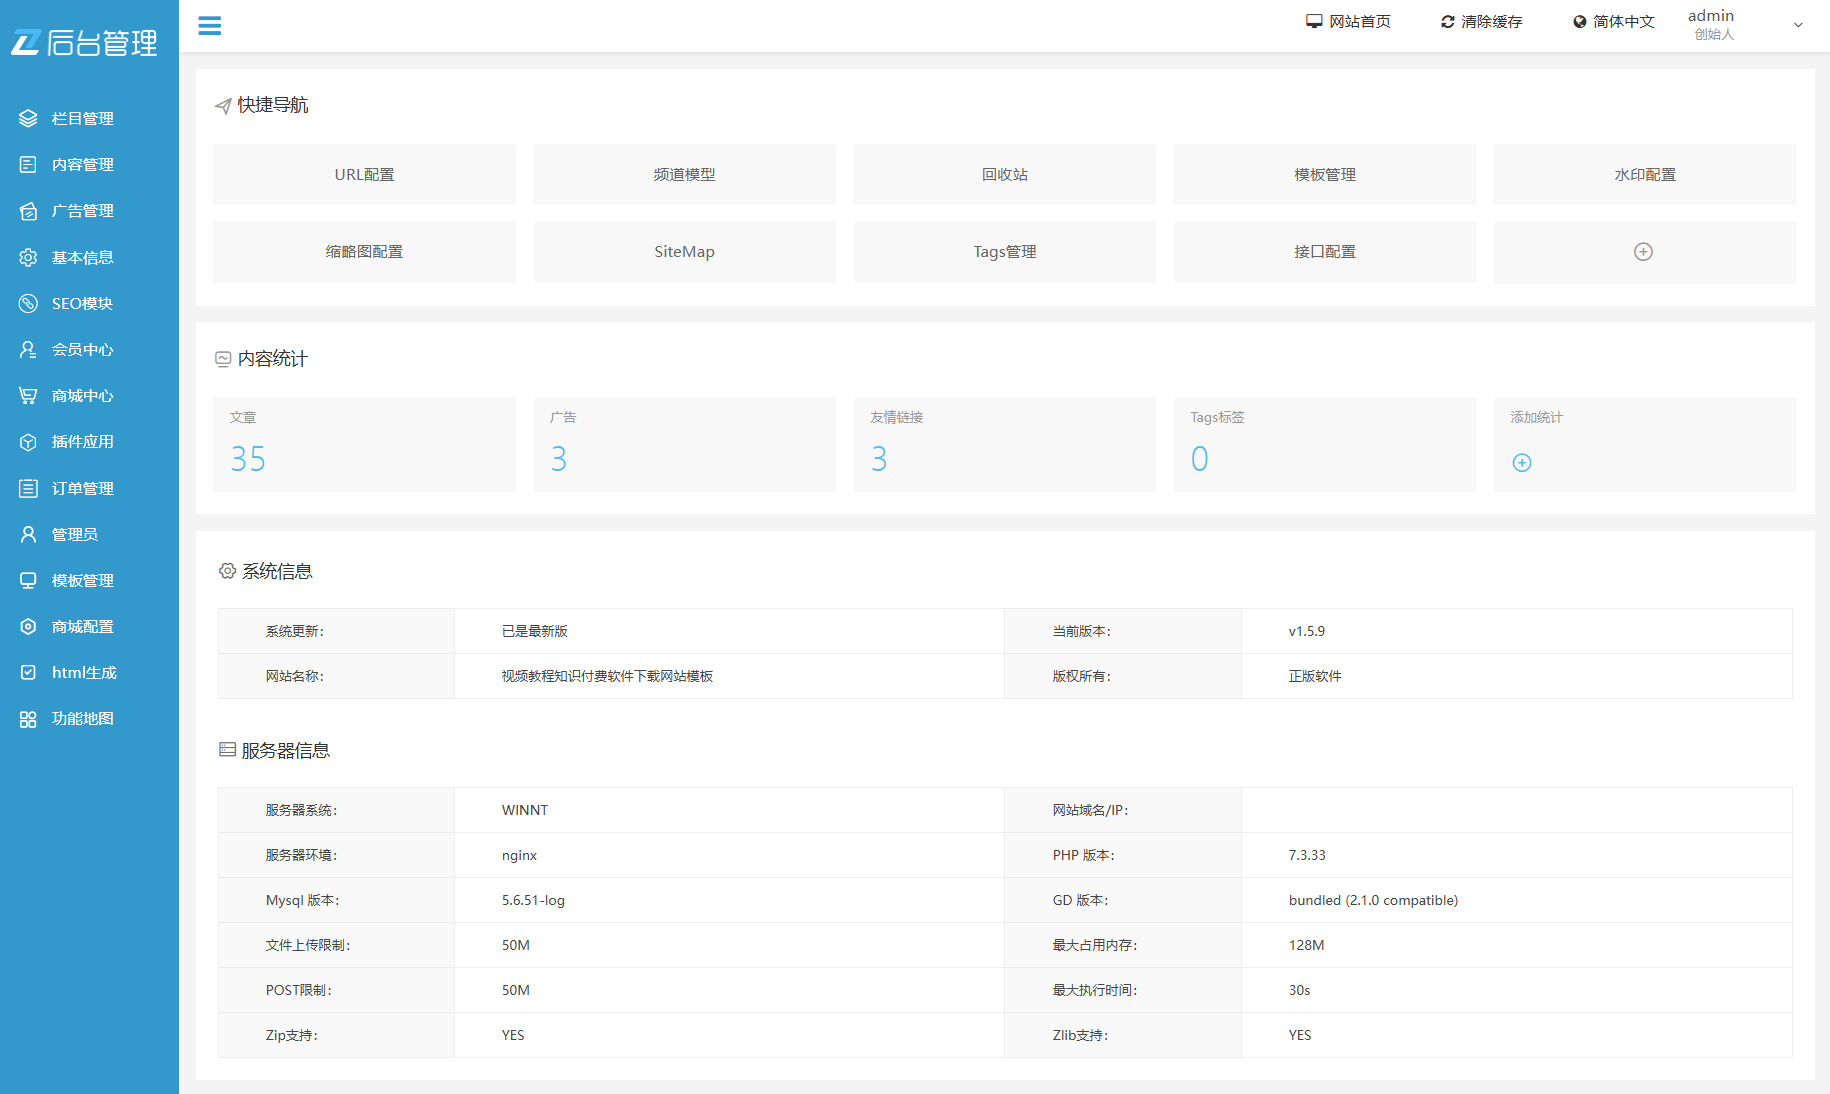This screenshot has height=1094, width=1830.
Task: Click the 回收站 shortcut button
Action: (1004, 175)
